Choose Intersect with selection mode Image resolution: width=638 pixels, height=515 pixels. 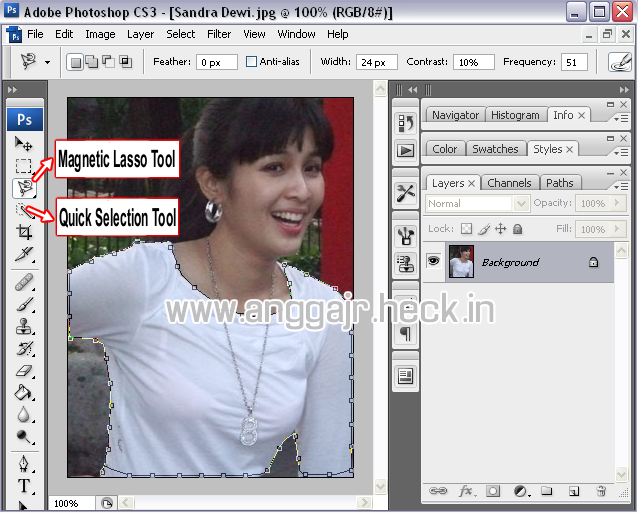125,62
